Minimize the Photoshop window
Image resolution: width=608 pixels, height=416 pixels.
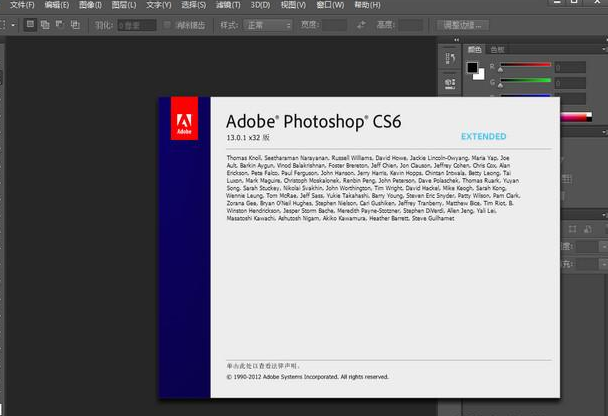tap(557, 2)
